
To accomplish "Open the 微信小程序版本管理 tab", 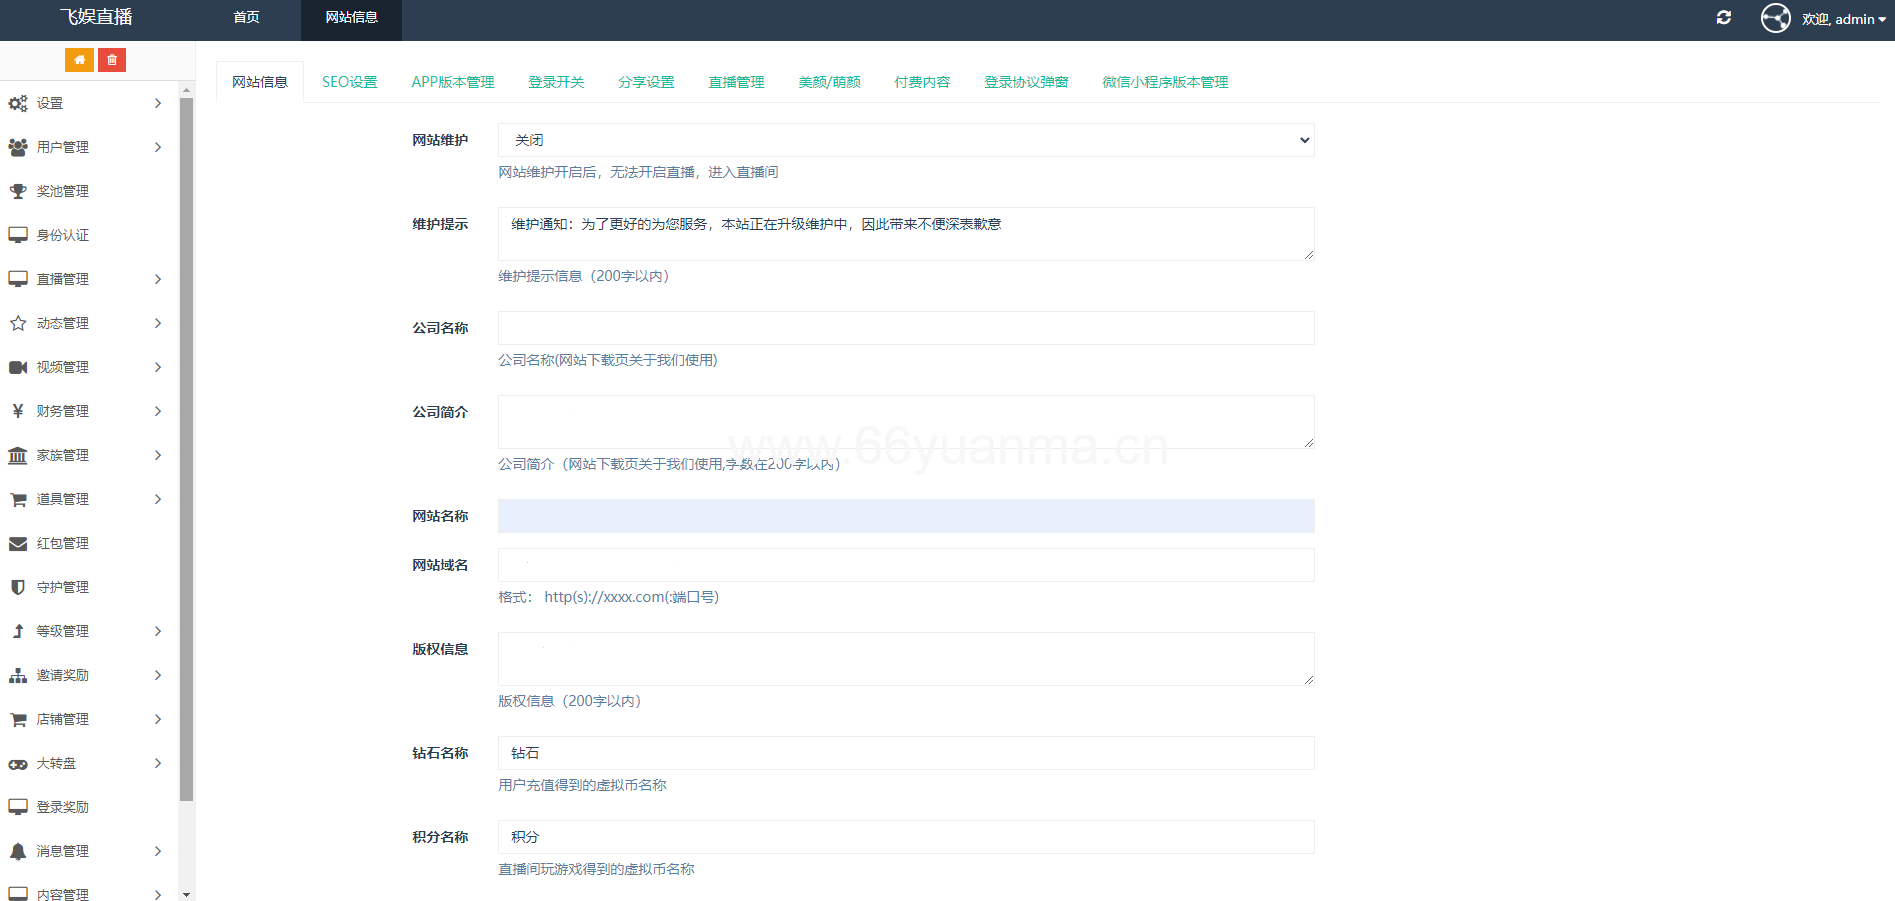I will click(x=1165, y=82).
